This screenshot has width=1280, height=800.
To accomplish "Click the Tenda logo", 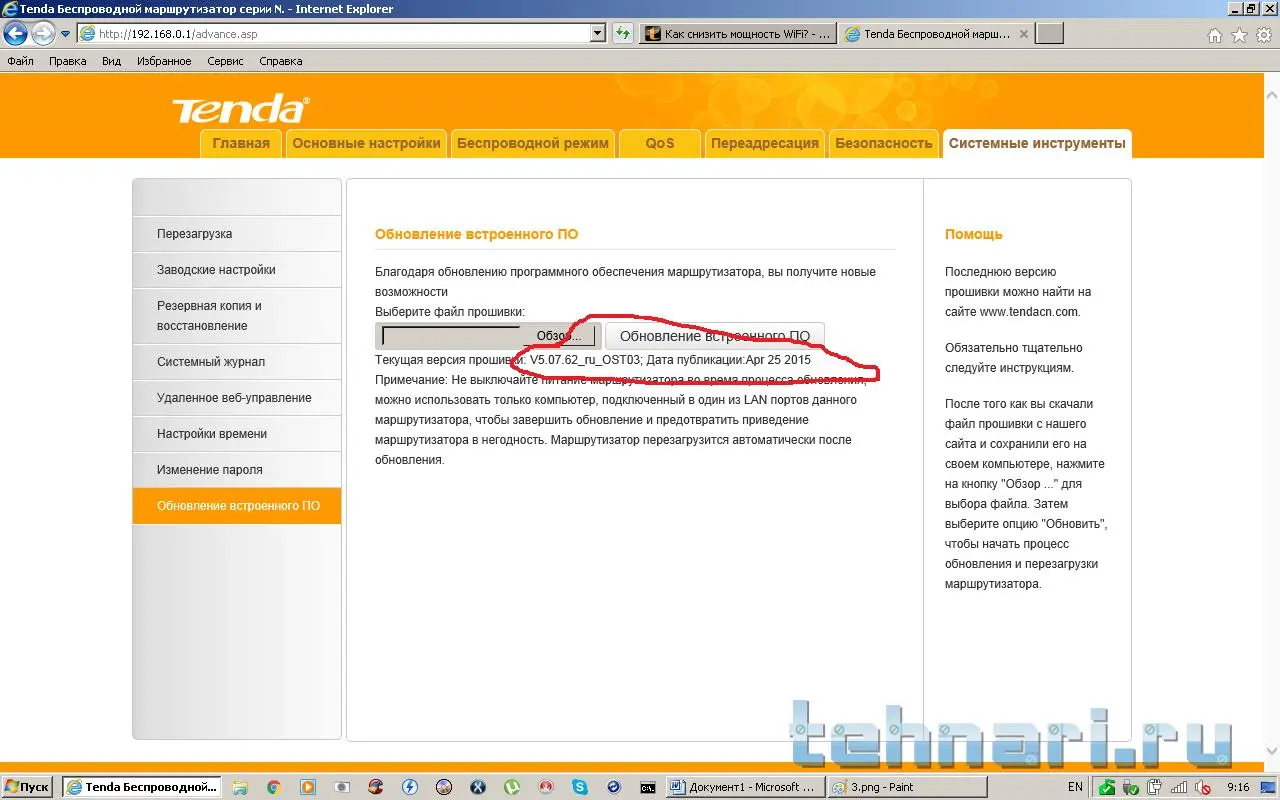I will [x=240, y=109].
